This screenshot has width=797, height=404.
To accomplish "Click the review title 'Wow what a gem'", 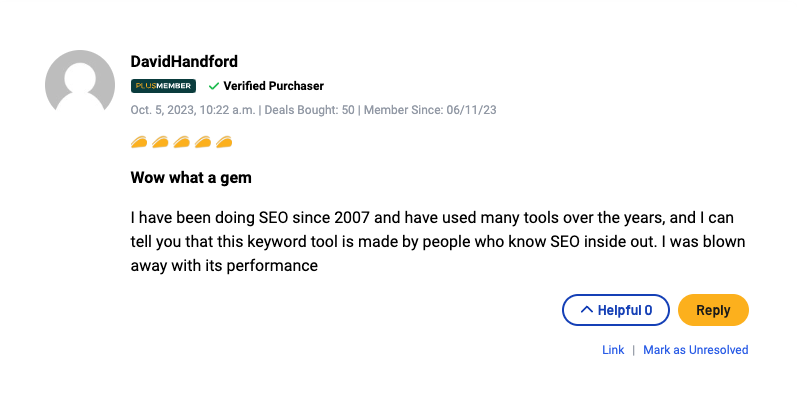I will tap(191, 178).
